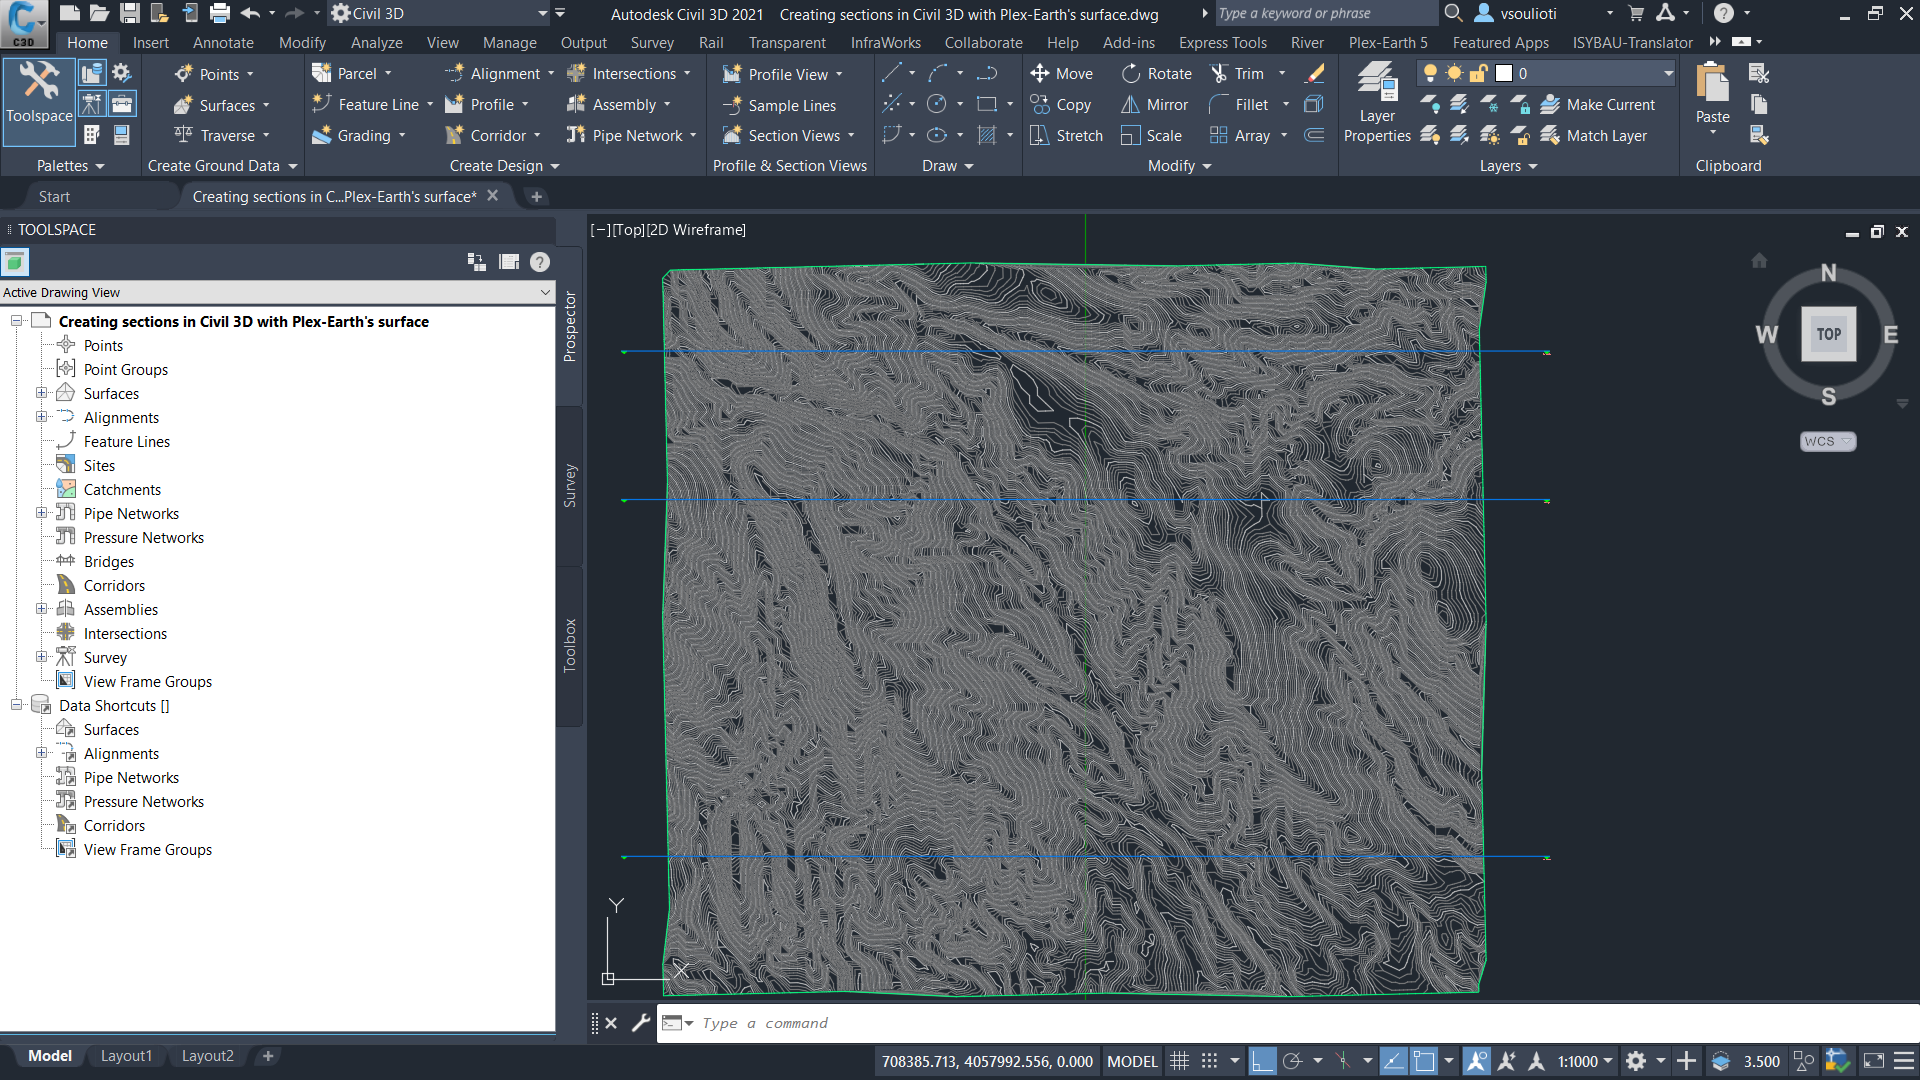Viewport: 1920px width, 1080px height.
Task: Toggle snap mode in status bar
Action: pos(1209,1061)
